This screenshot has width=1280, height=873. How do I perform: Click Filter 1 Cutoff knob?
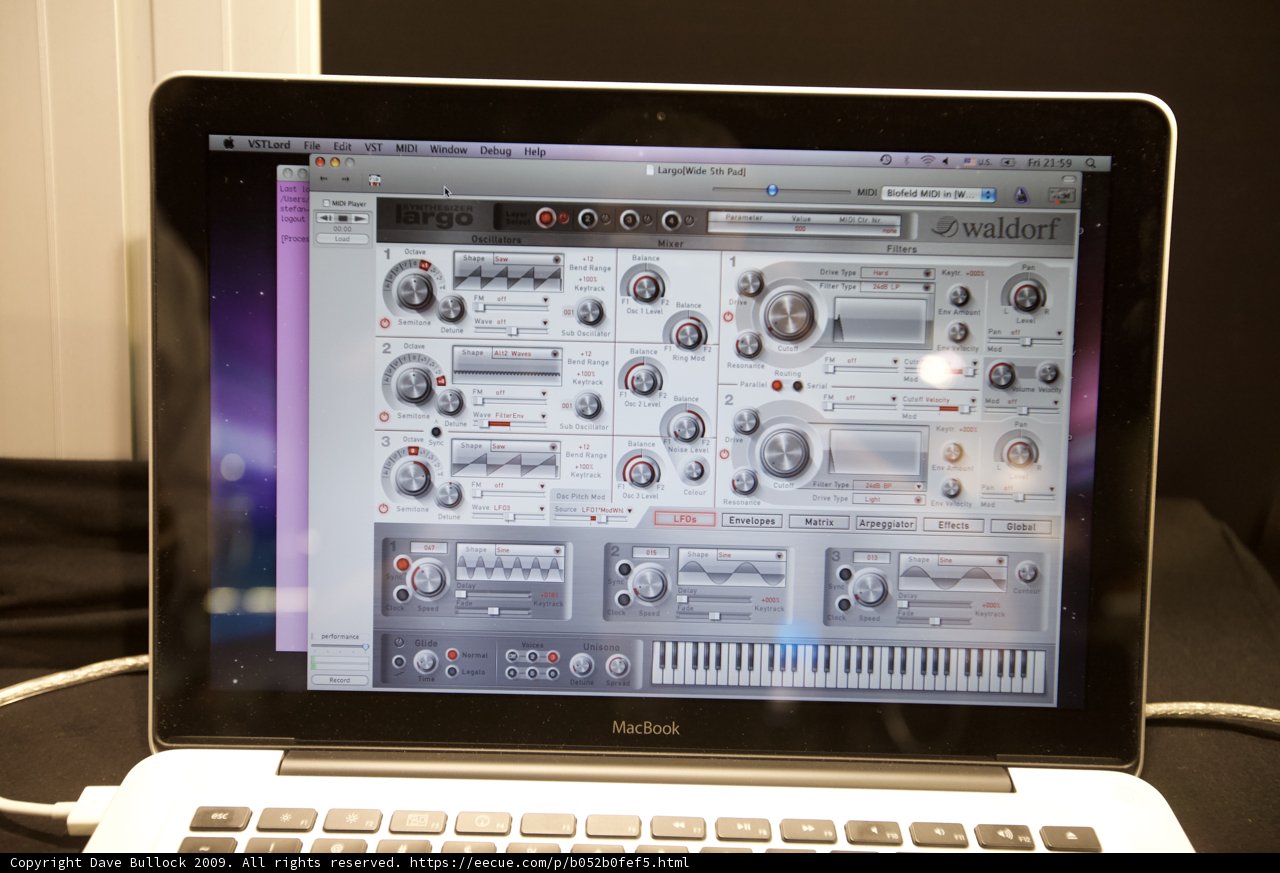[789, 315]
